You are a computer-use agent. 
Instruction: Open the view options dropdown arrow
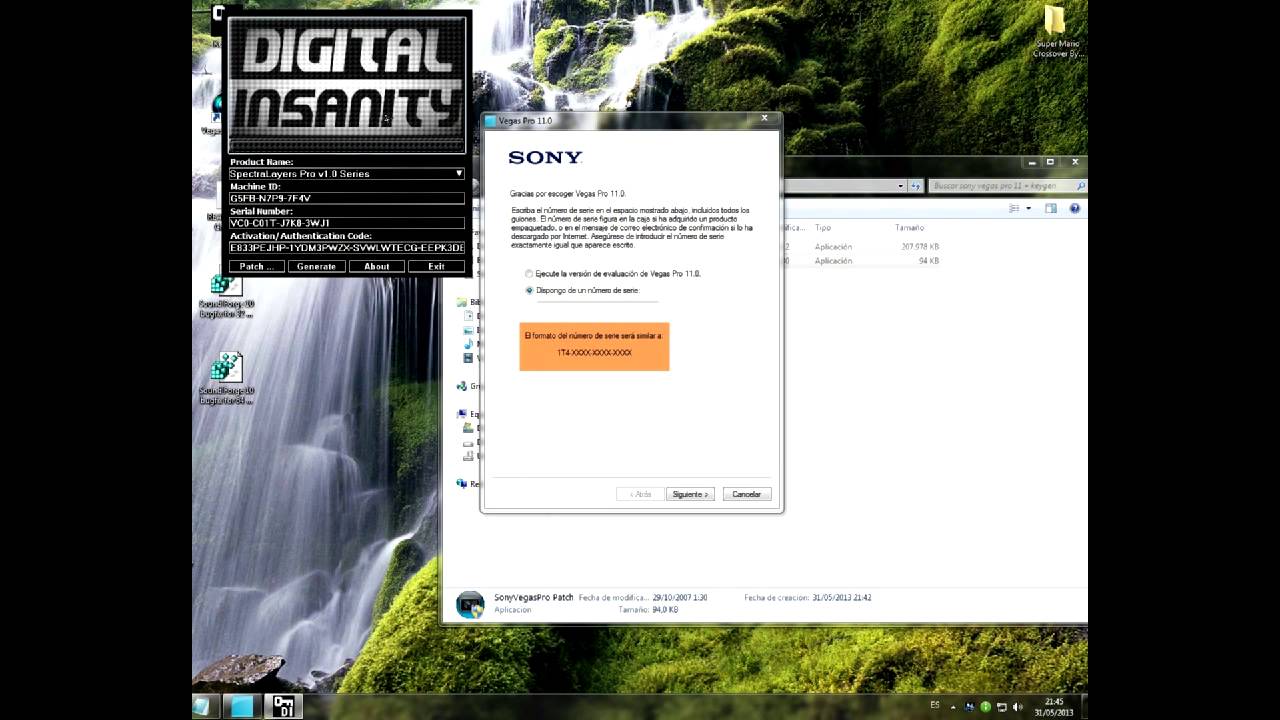1028,208
